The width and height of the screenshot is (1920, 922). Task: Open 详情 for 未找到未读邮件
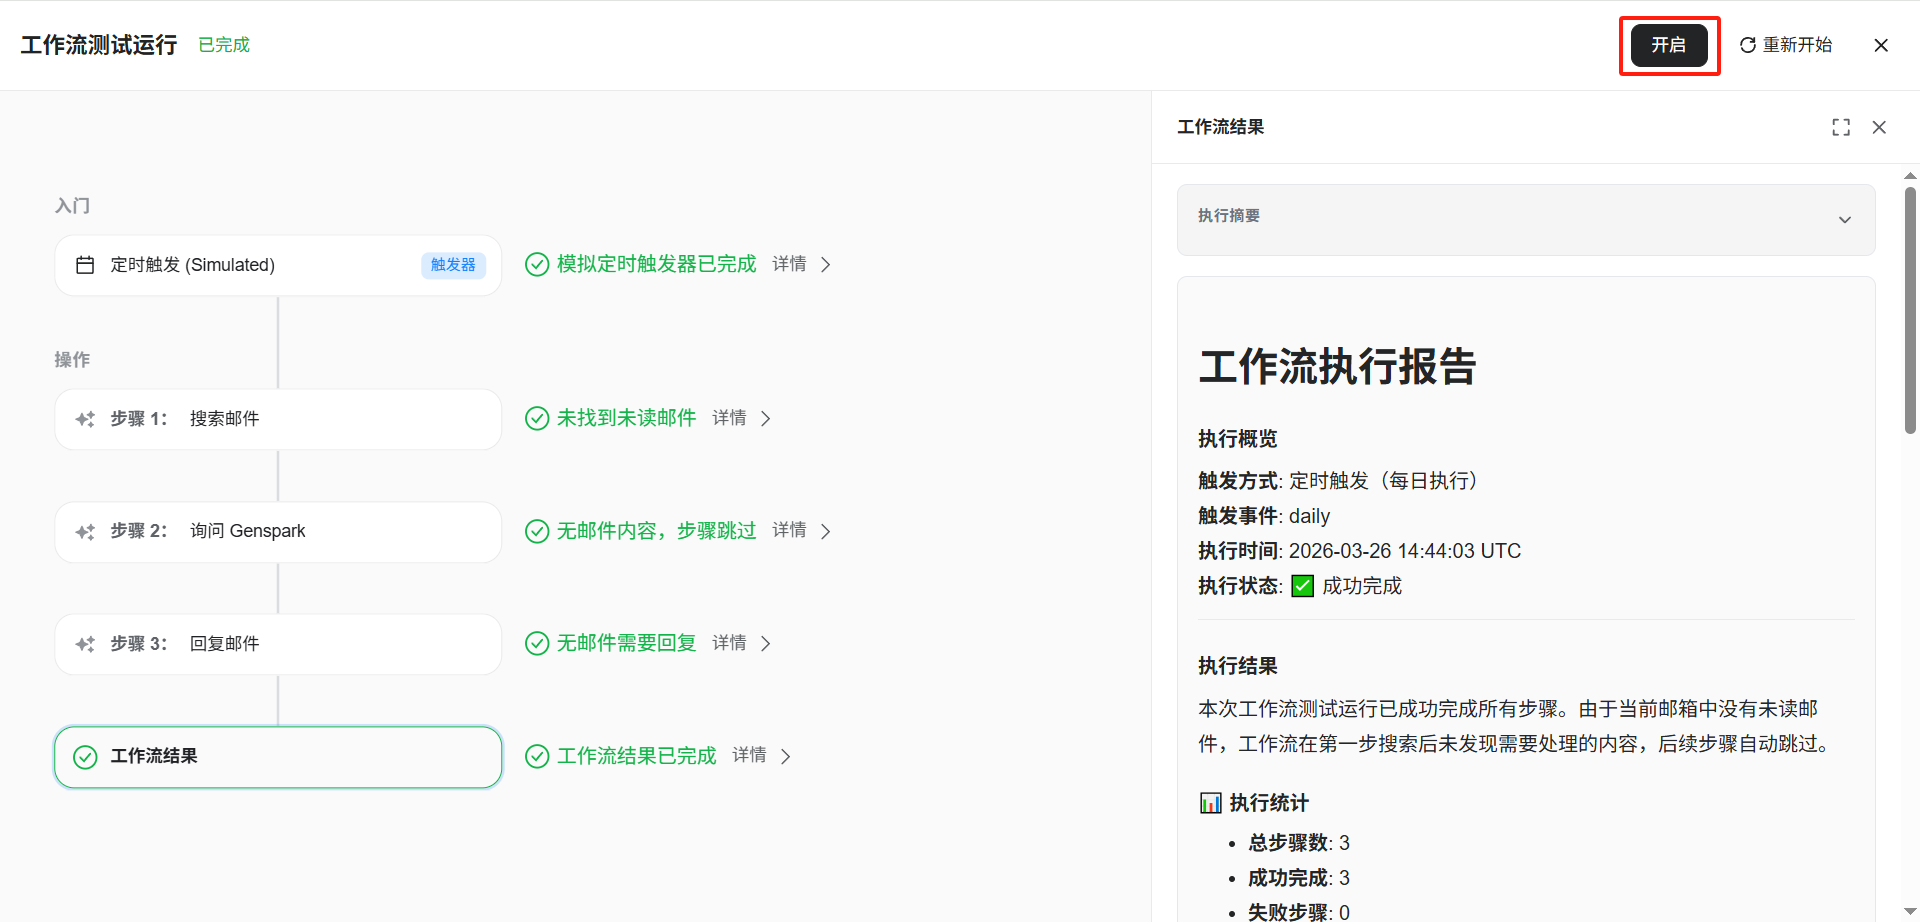coord(741,418)
